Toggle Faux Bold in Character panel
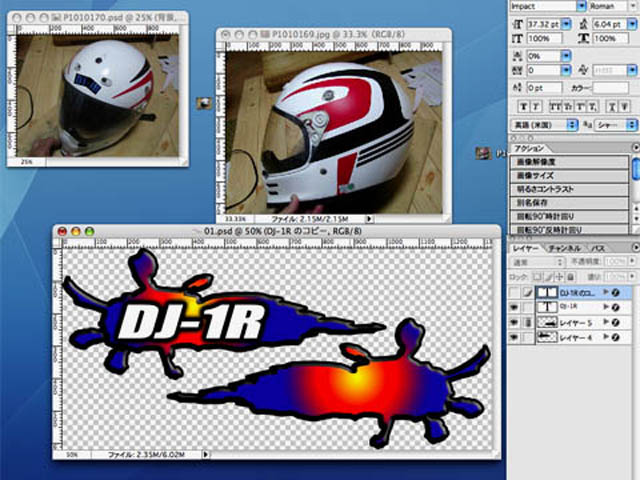The width and height of the screenshot is (640, 480). pos(524,107)
